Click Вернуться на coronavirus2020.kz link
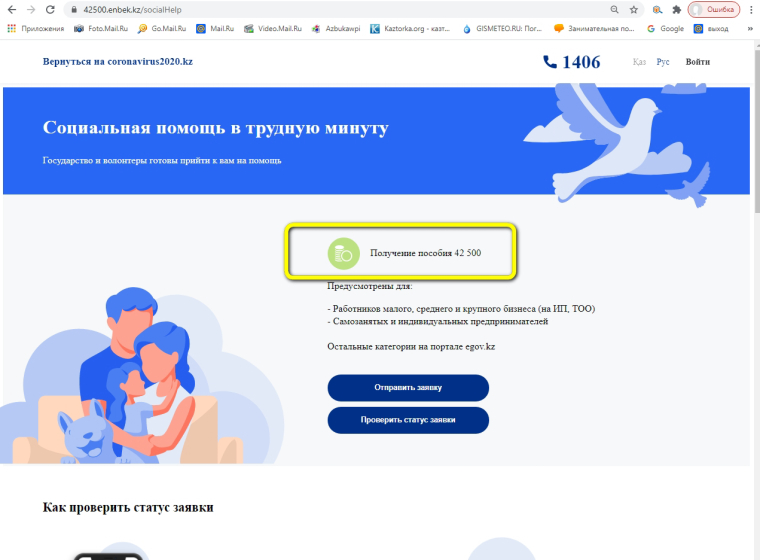This screenshot has height=560, width=760. 118,62
